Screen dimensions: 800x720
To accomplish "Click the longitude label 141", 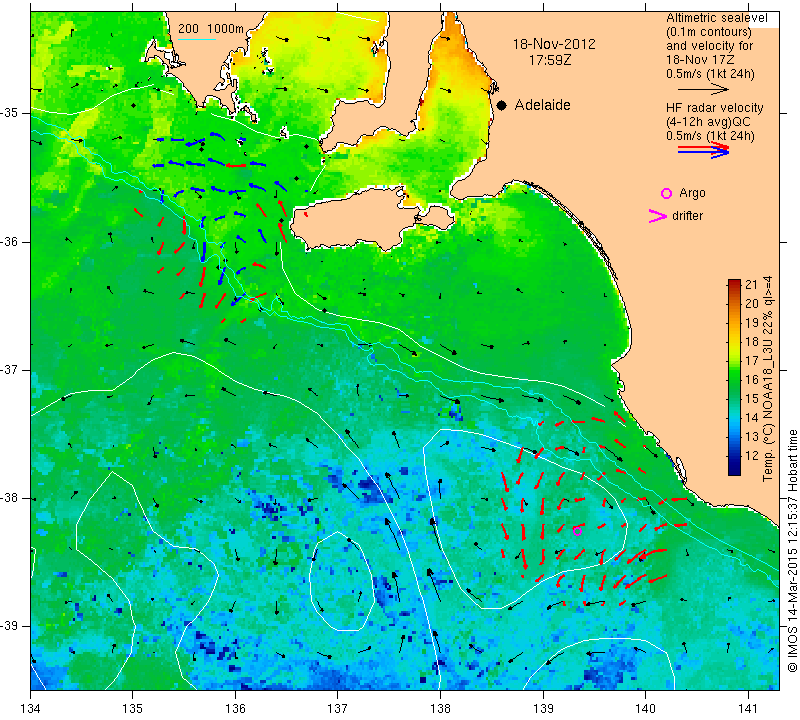I will pos(748,709).
